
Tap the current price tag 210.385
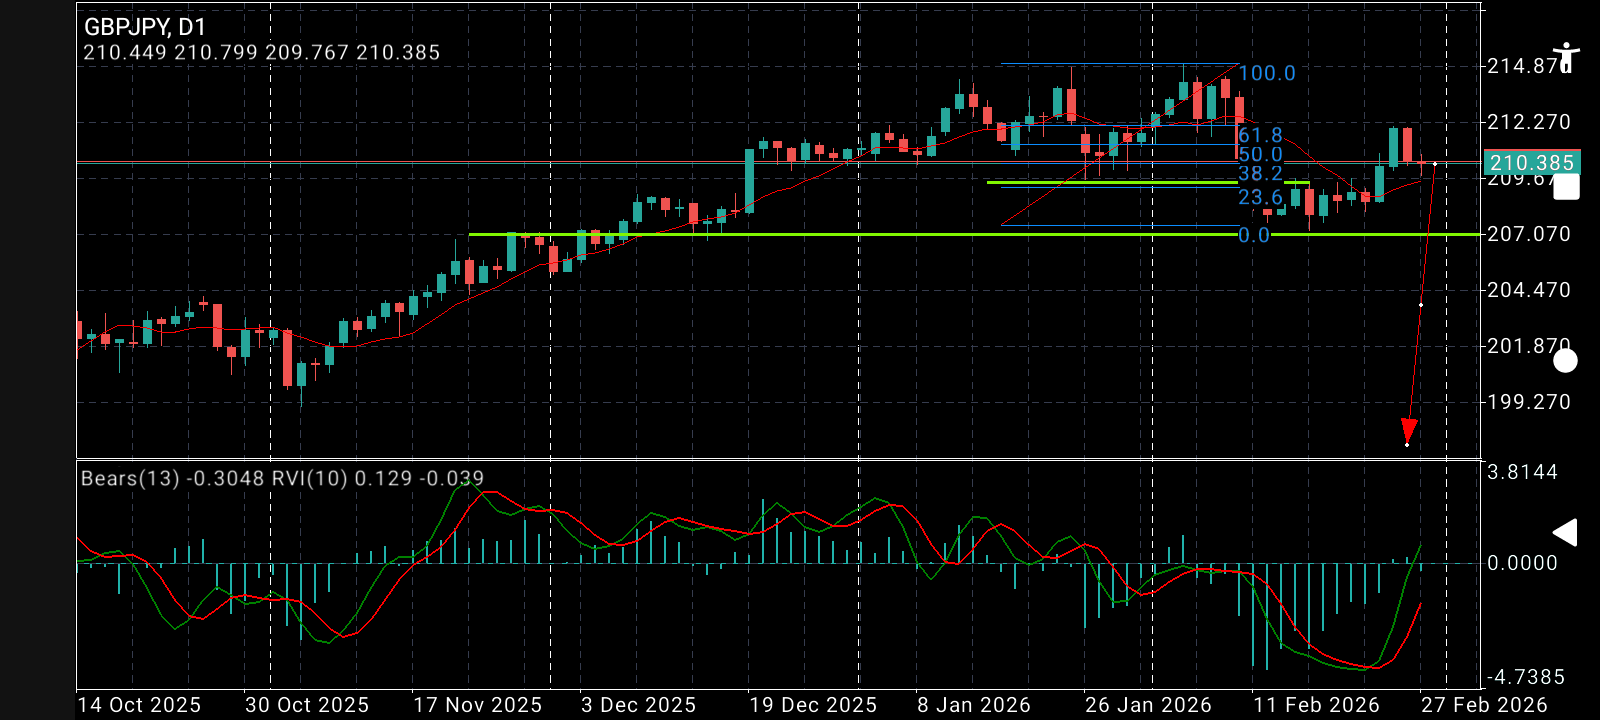click(x=1530, y=163)
